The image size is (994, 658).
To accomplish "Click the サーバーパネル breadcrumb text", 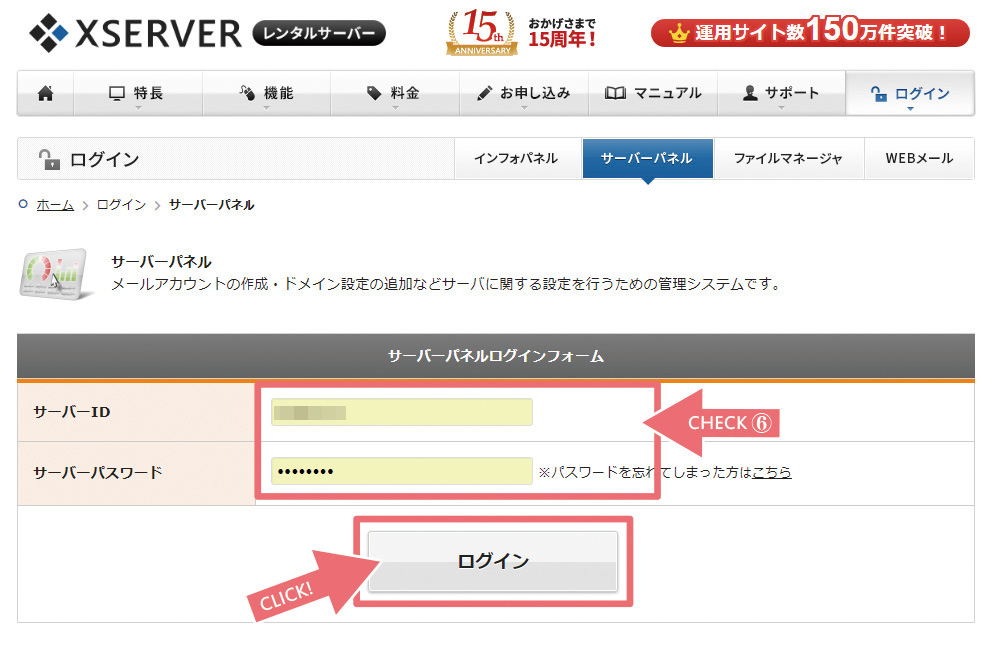I will click(212, 205).
